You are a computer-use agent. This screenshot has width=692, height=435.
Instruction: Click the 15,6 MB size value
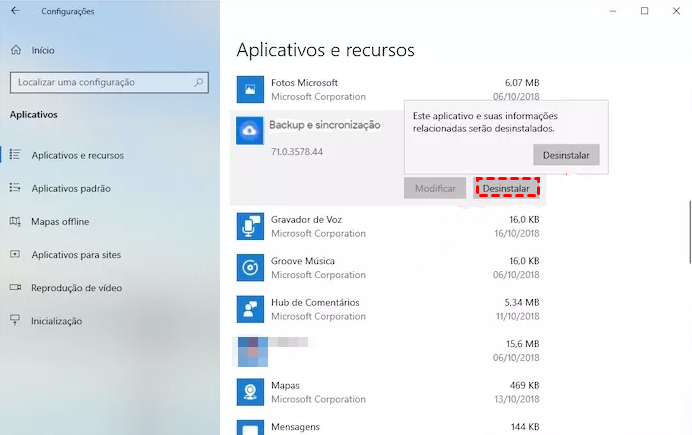523,344
